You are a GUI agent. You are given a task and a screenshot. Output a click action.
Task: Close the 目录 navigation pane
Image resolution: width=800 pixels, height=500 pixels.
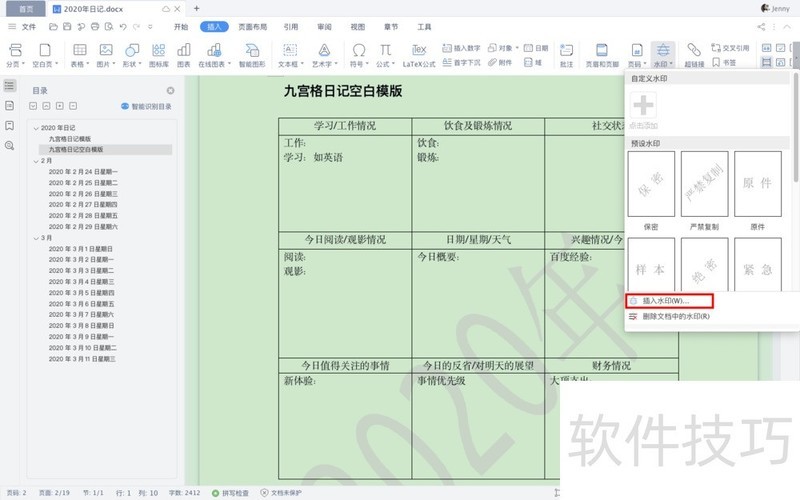pos(170,90)
